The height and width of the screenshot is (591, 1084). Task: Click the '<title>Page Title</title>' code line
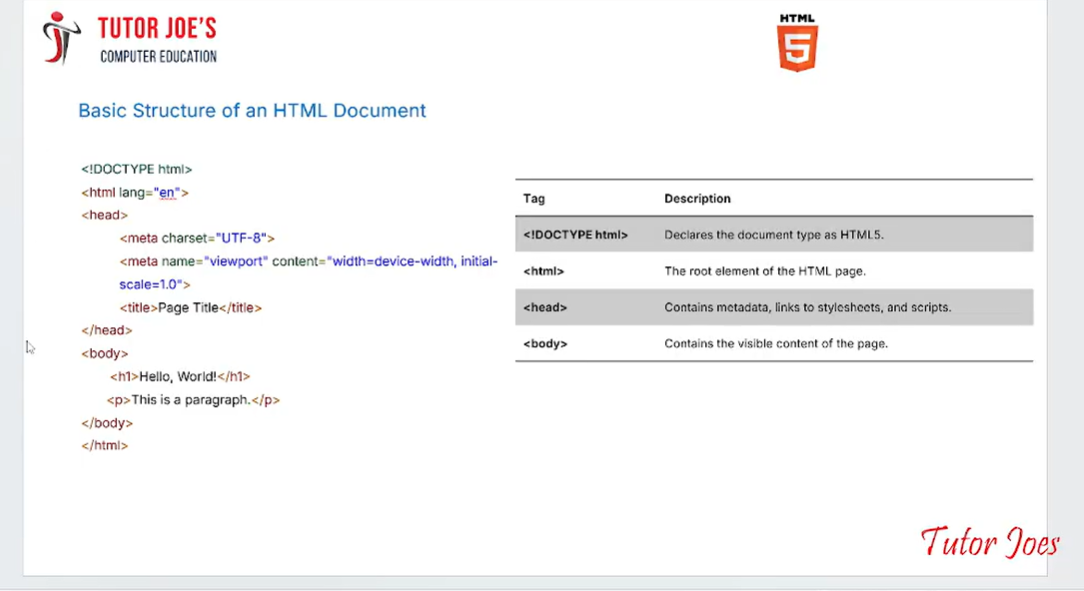pyautogui.click(x=191, y=308)
